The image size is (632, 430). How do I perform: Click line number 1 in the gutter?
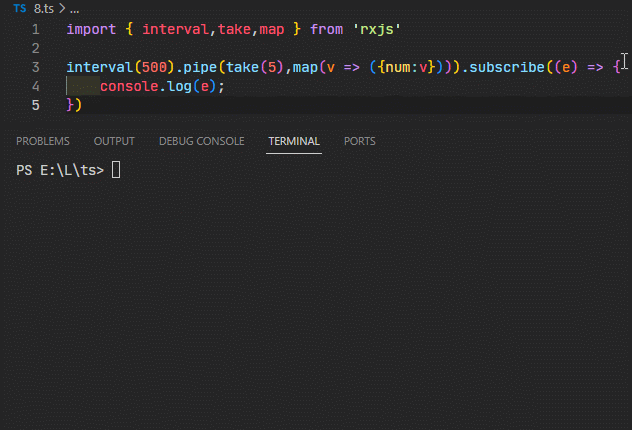(x=36, y=29)
